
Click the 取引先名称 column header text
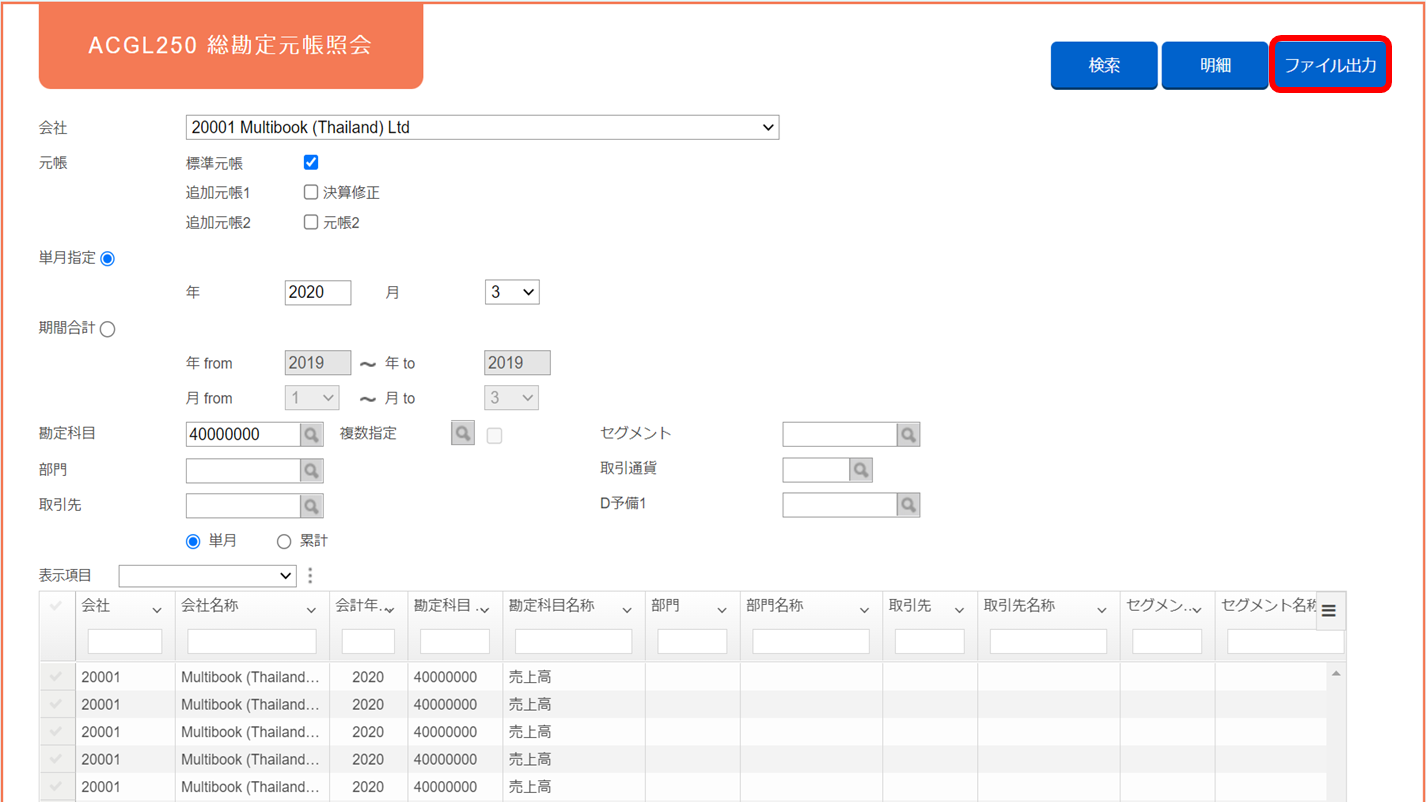point(1019,606)
